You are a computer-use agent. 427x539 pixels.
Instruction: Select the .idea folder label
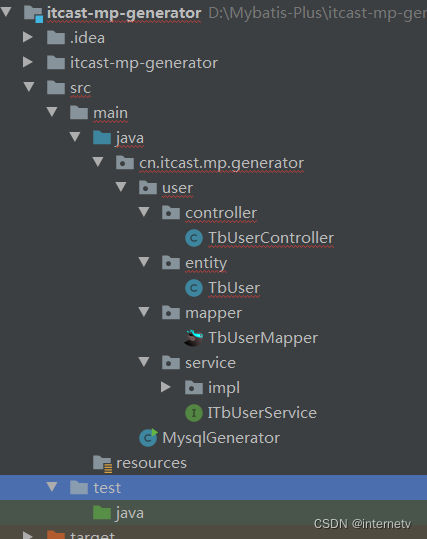(x=87, y=37)
